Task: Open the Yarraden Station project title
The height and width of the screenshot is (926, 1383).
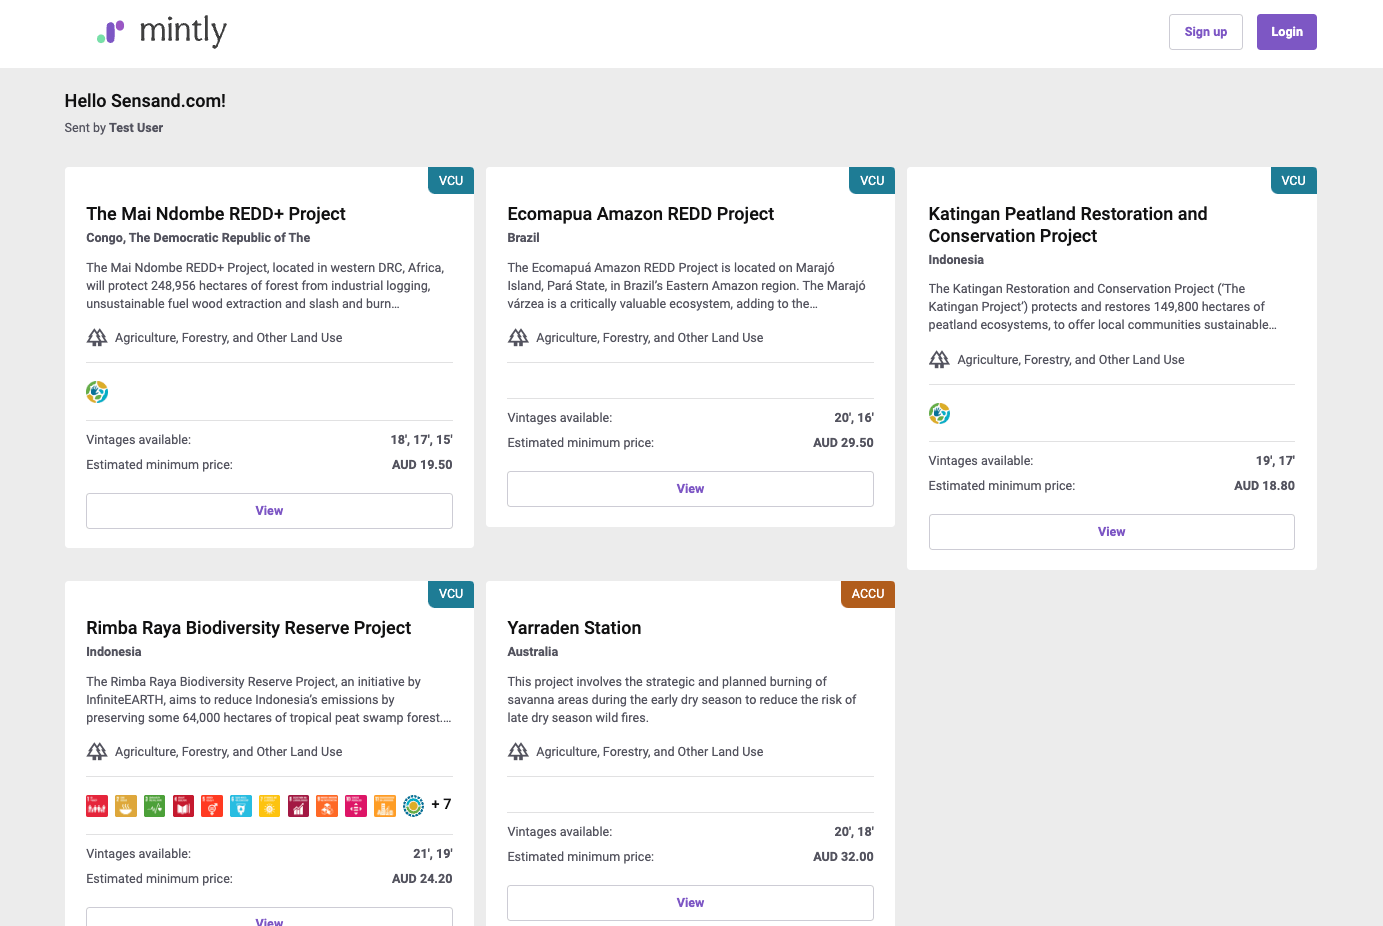Action: tap(574, 628)
